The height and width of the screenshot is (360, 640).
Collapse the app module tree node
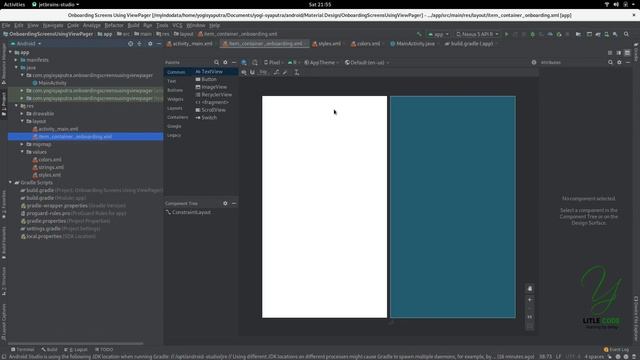pos(10,52)
